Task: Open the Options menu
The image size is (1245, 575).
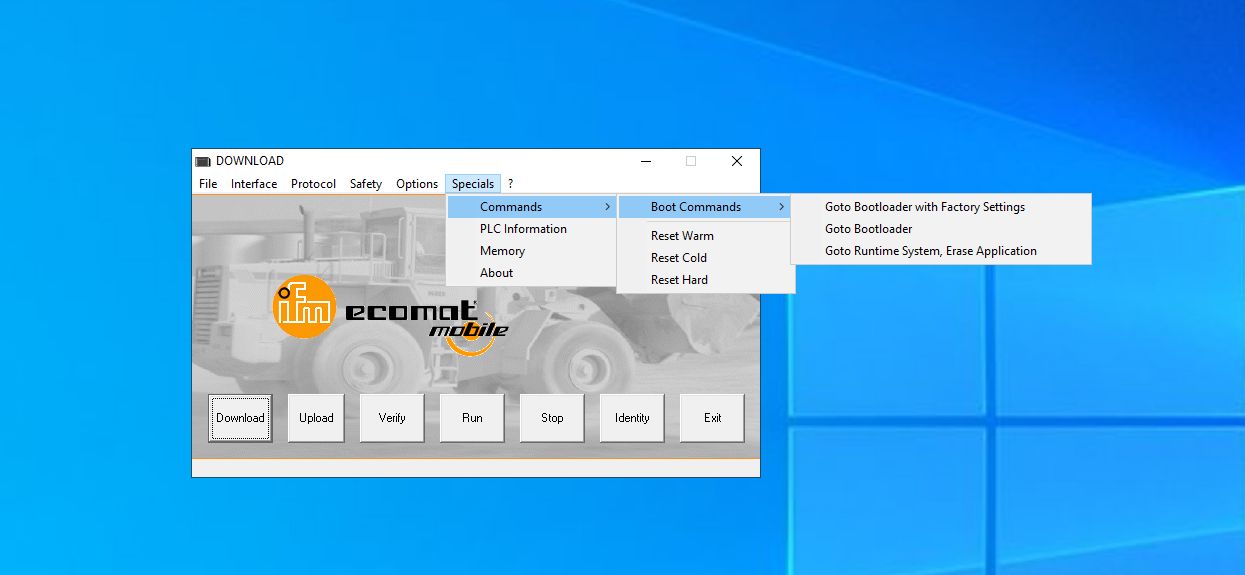Action: [416, 184]
